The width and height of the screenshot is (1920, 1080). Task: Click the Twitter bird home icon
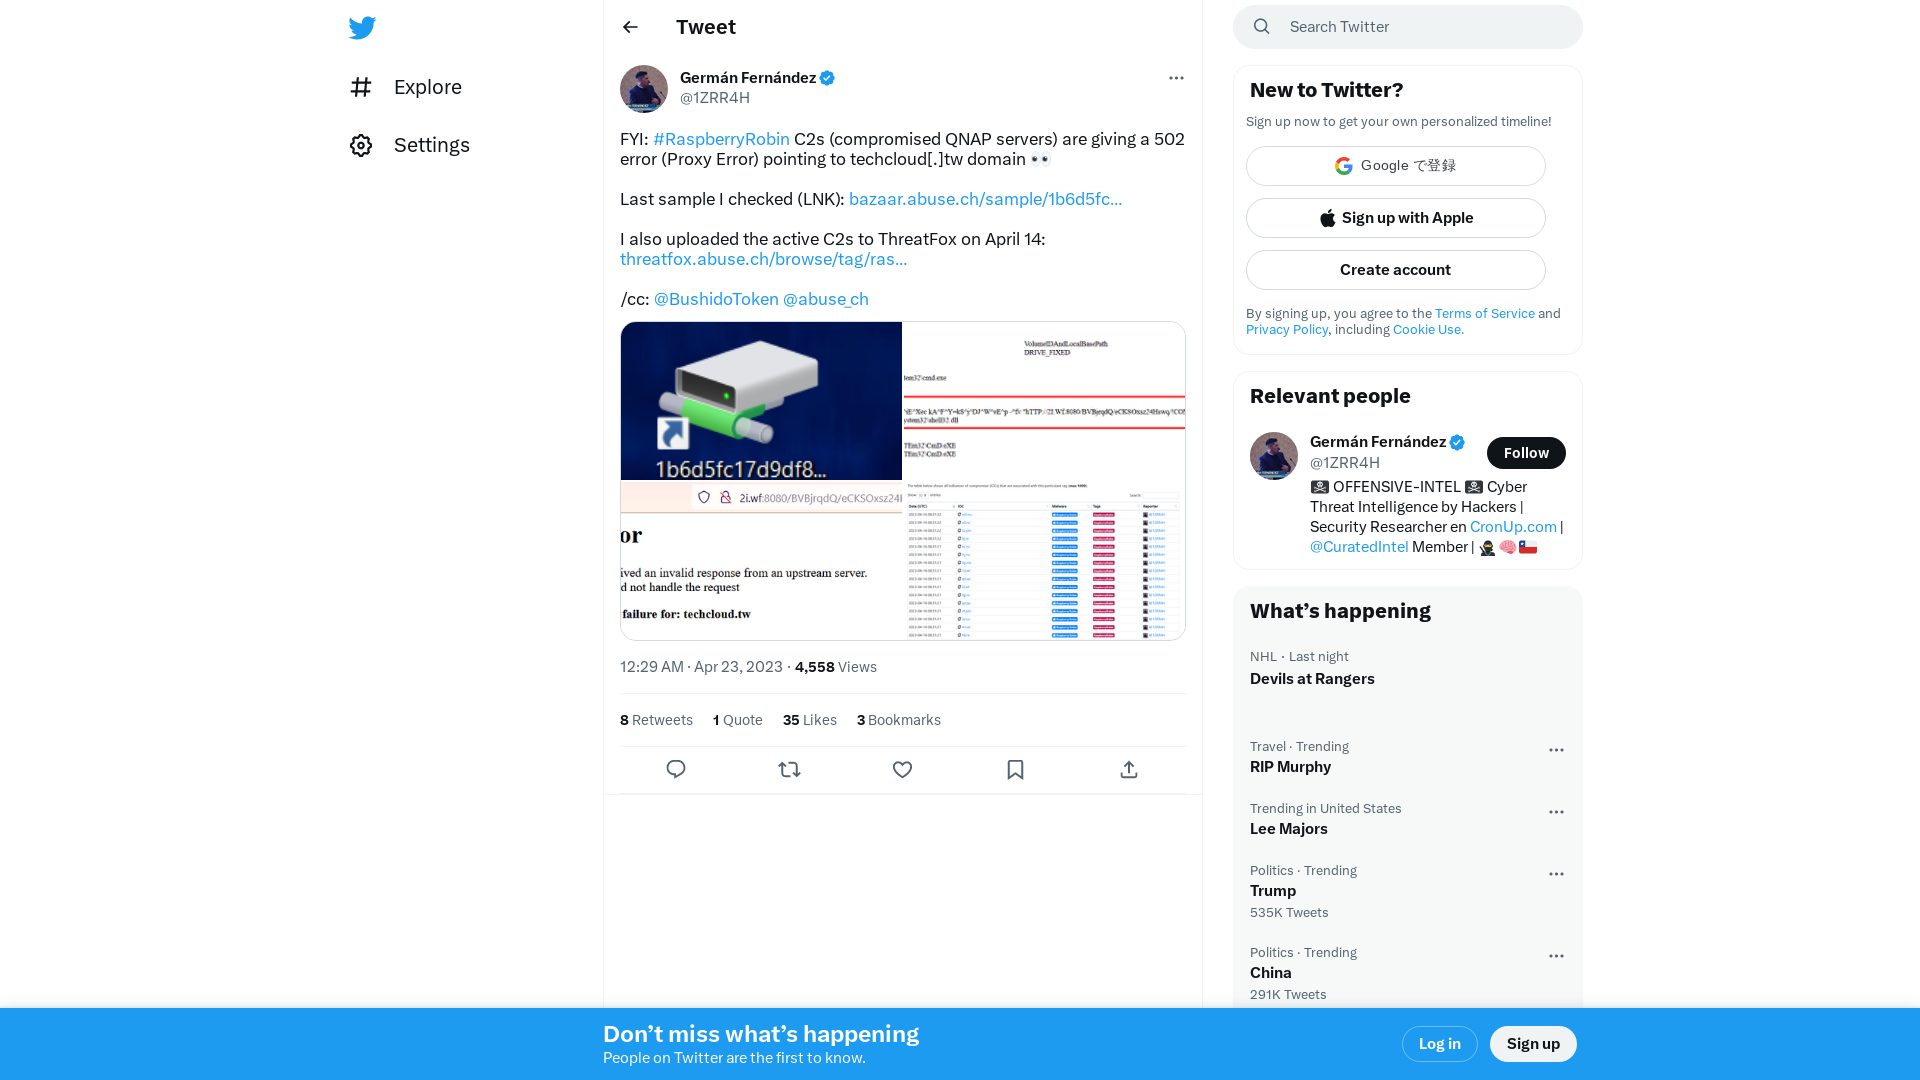361,28
